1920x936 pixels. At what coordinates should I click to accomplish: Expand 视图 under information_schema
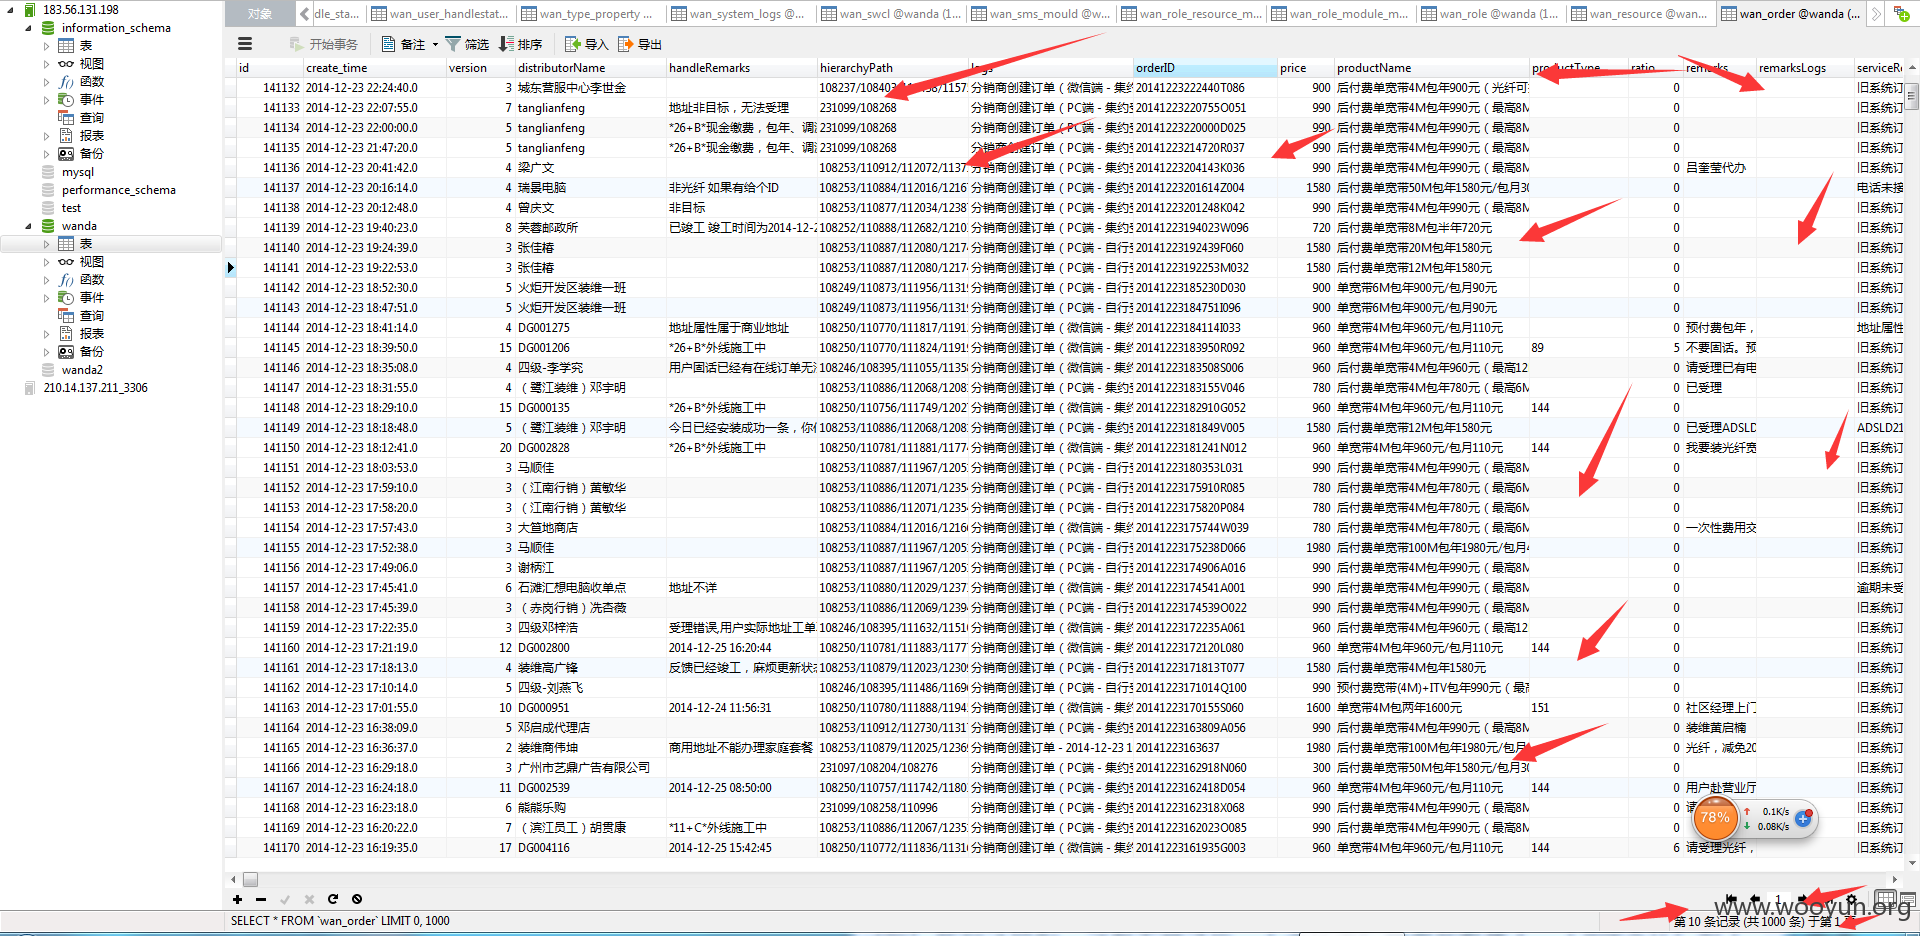pos(46,64)
